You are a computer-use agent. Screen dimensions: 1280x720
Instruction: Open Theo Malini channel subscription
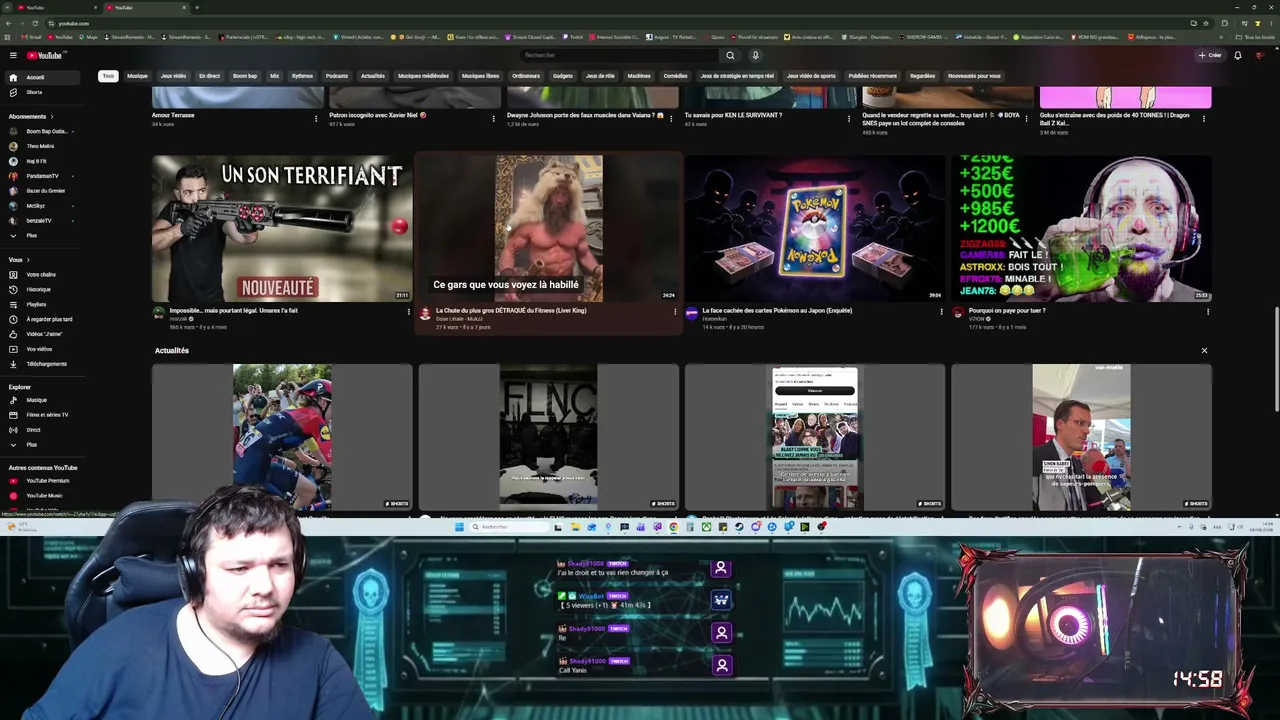point(40,146)
